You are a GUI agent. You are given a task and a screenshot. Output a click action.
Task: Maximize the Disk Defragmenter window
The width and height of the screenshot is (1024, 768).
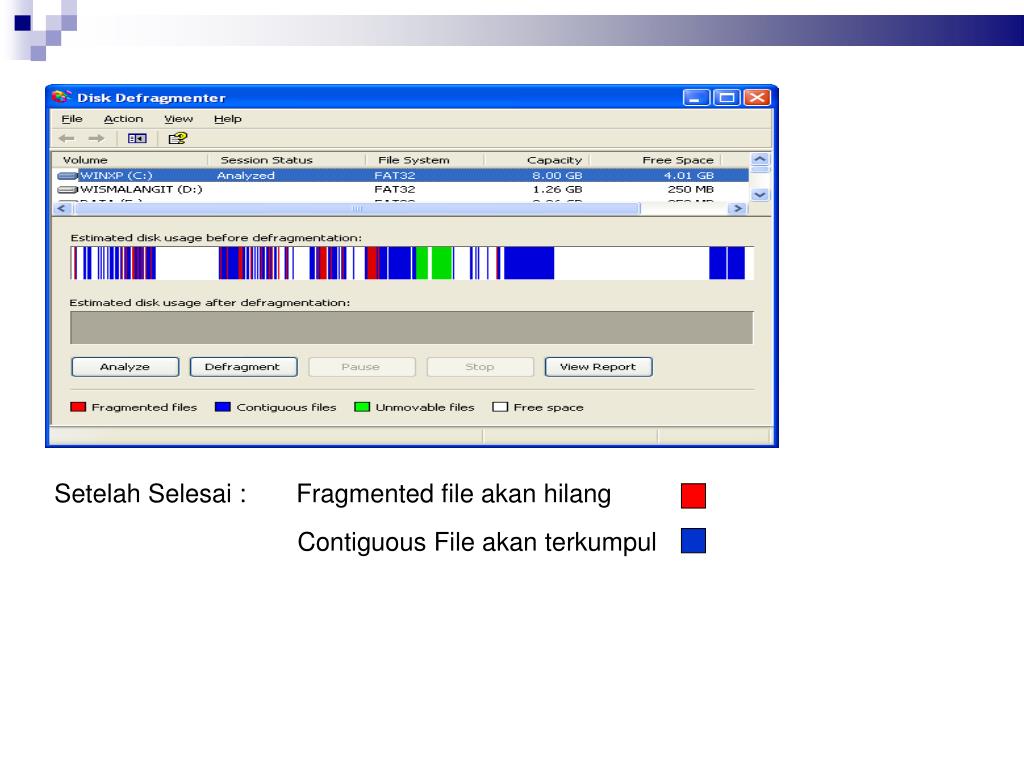coord(727,98)
